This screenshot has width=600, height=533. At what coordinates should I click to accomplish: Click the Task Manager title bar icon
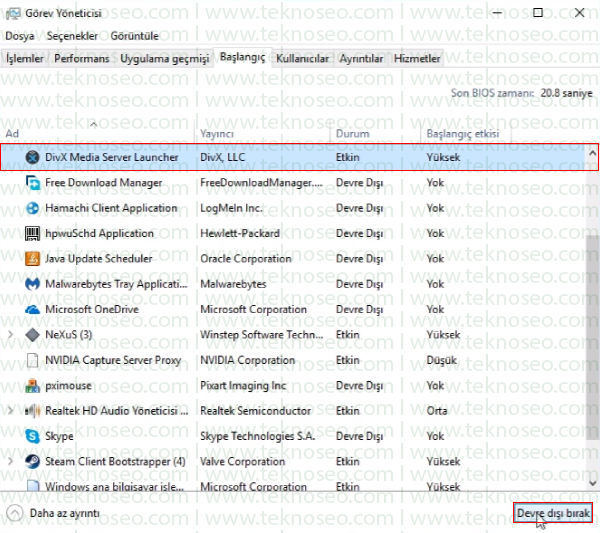point(13,13)
